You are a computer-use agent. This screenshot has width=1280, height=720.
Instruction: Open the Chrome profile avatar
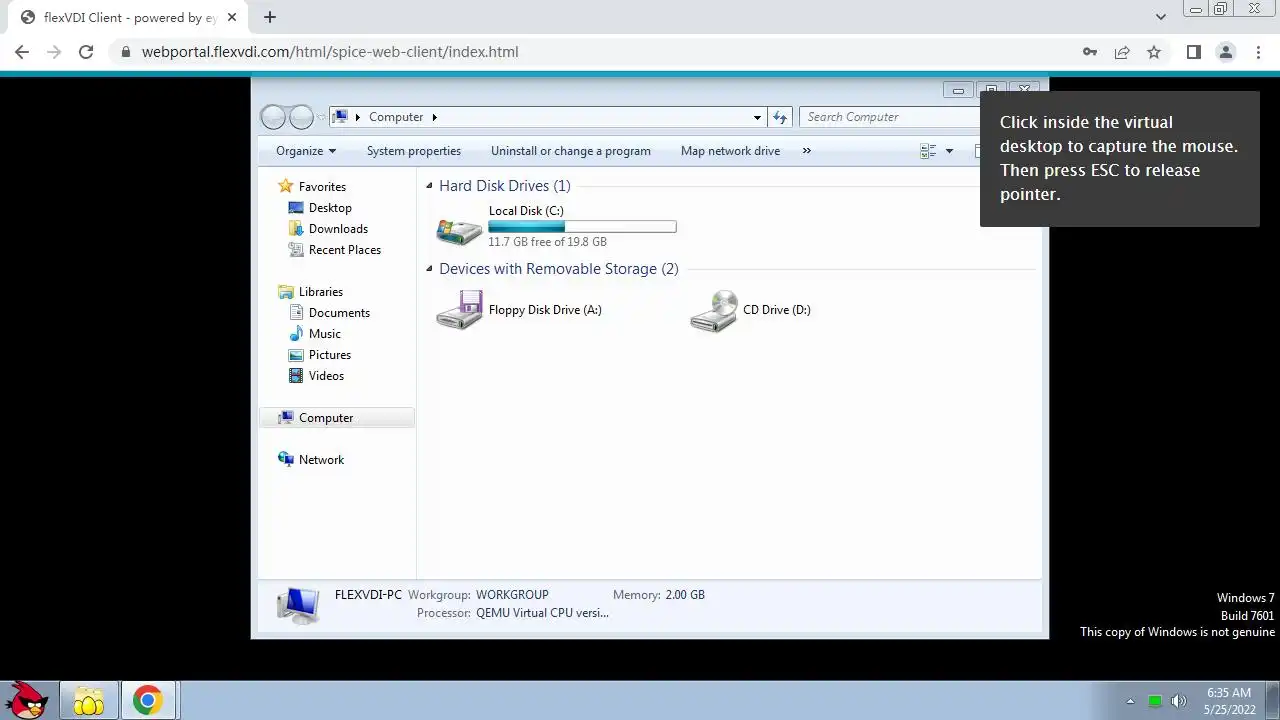1225,52
